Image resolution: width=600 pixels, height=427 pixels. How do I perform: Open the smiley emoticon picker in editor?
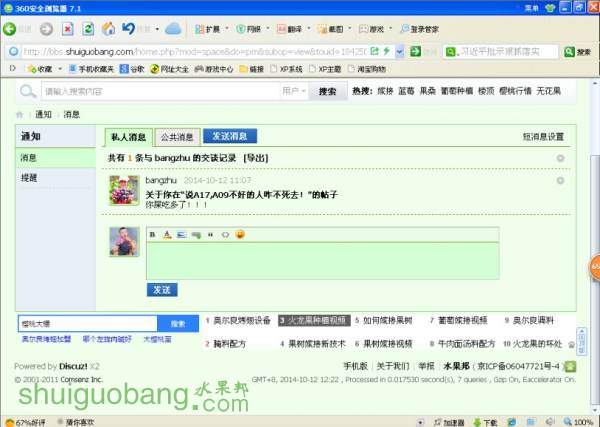point(240,234)
